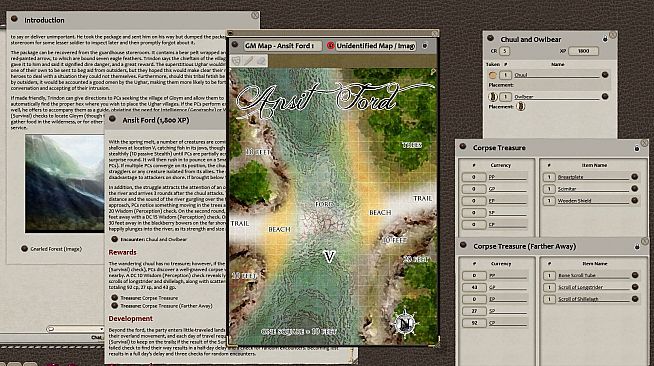Click the Chuul and Owlbear link icon
Viewport: 654px width, 366px height.
[x=490, y=38]
